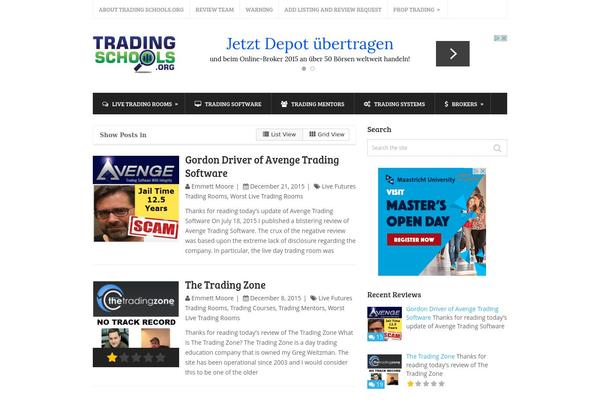Viewport: 600px width, 400px height.
Task: Open The Trading Zone article title
Action: click(x=225, y=285)
